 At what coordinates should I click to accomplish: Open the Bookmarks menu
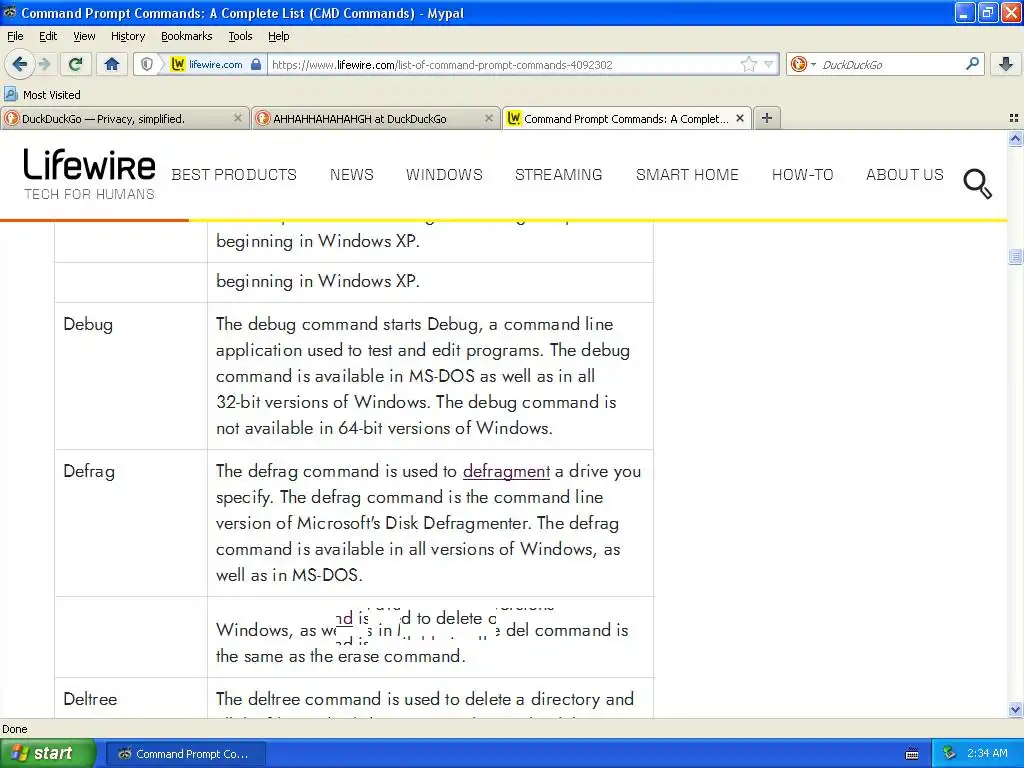[x=186, y=36]
